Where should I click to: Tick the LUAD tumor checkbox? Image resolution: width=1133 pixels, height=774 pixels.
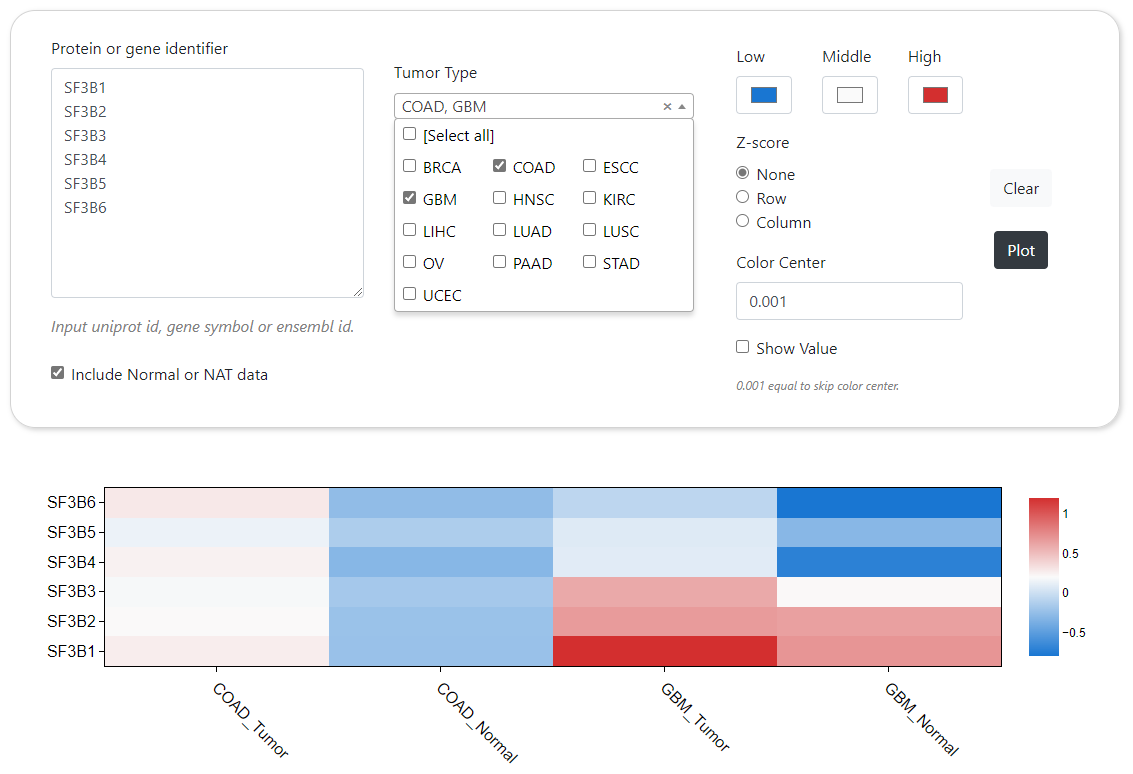pyautogui.click(x=500, y=230)
